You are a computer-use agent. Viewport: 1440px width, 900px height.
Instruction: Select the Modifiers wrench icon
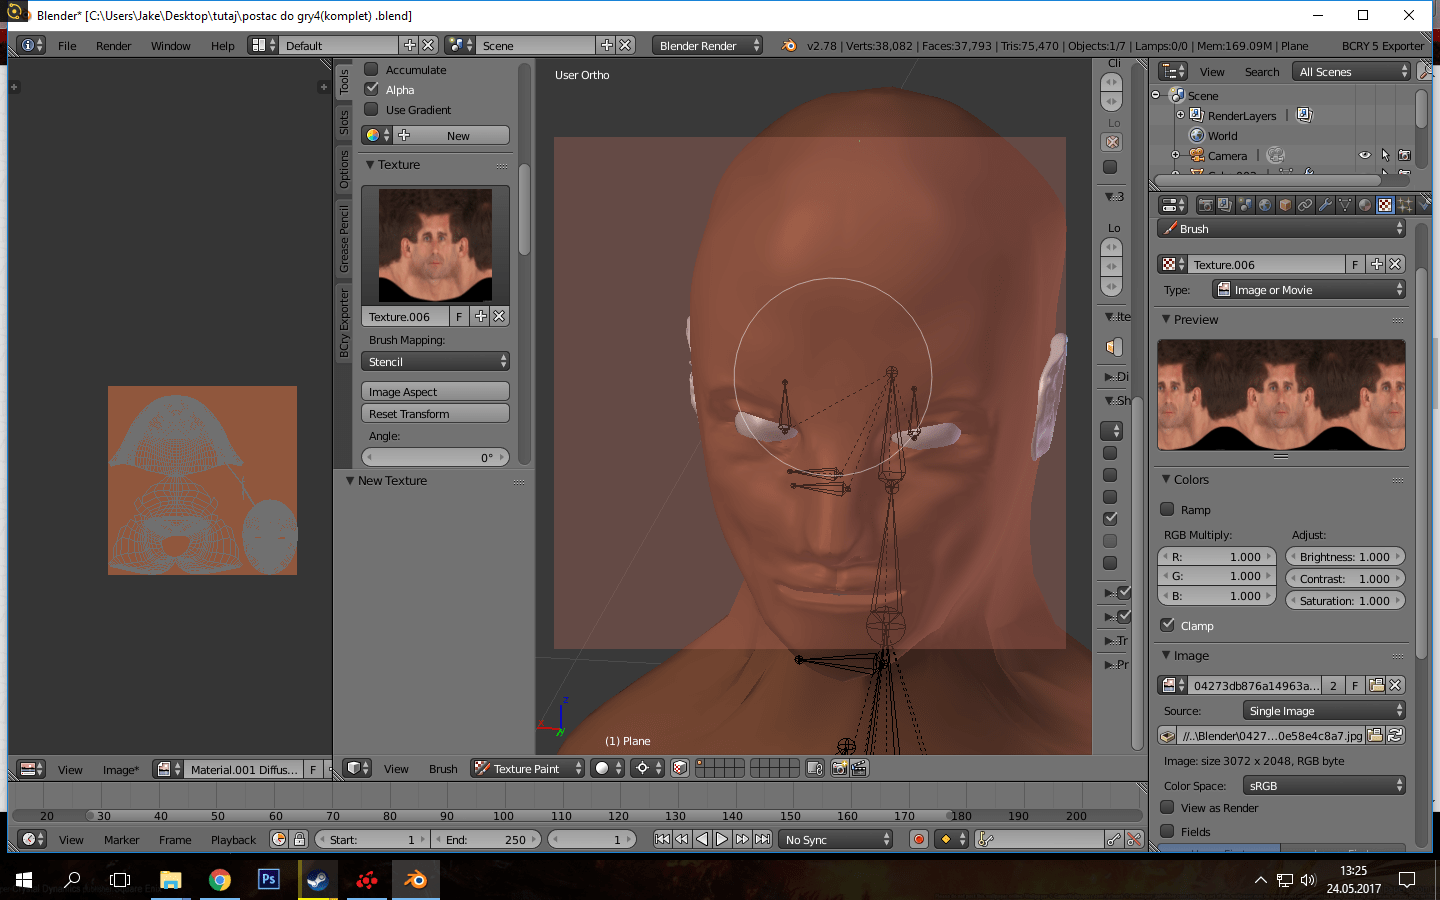(1325, 204)
